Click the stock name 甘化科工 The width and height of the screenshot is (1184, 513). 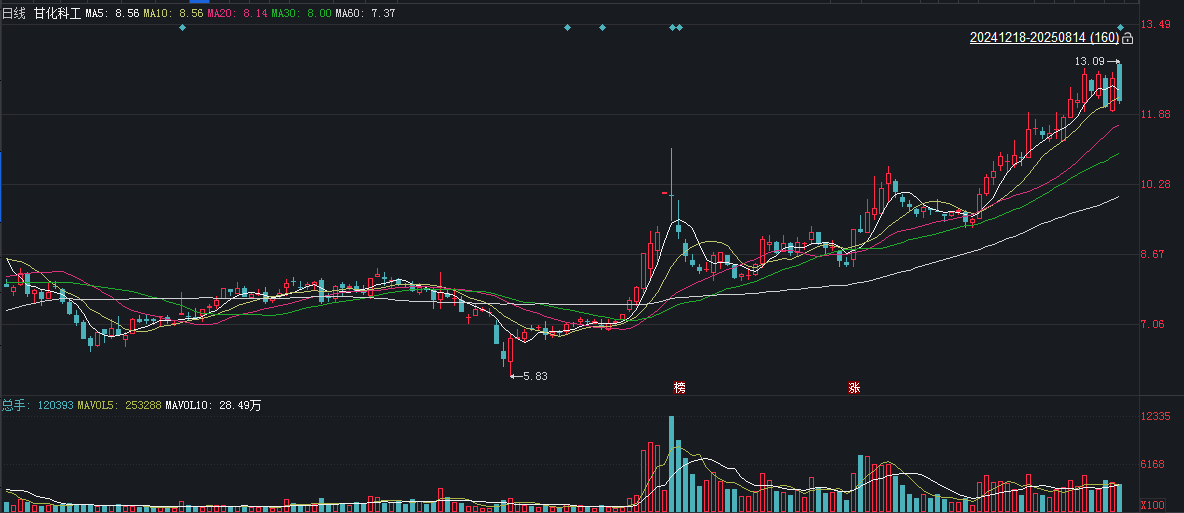(57, 14)
